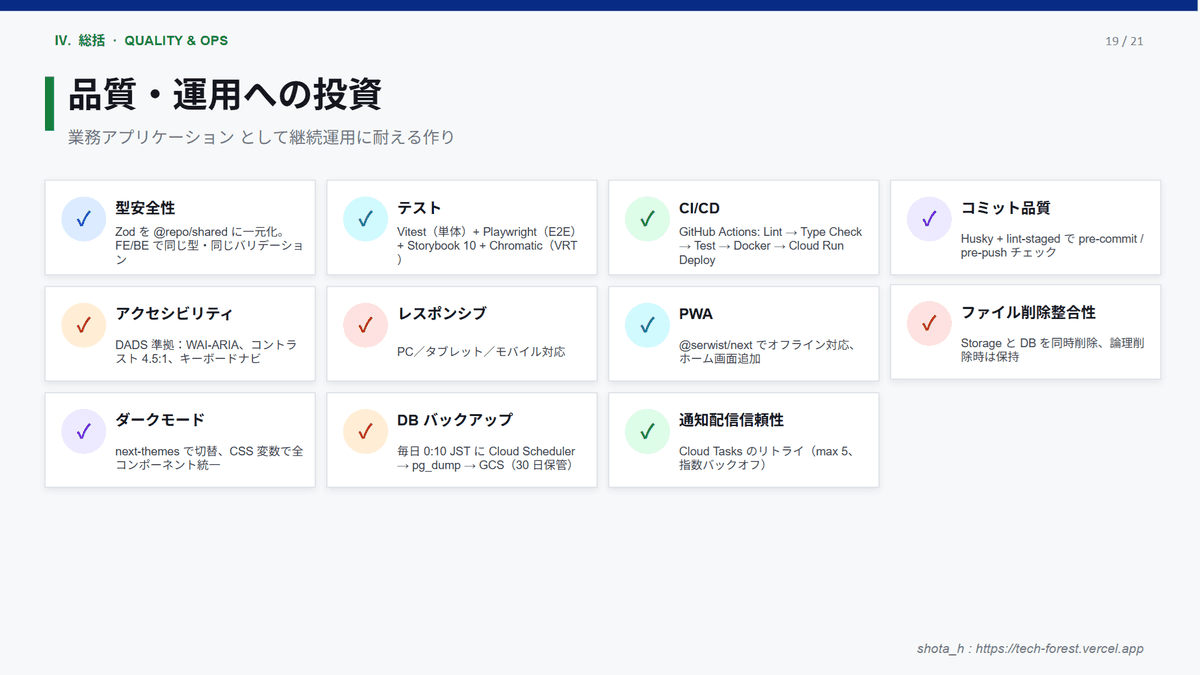Select the orange checkmark icon for アクセシビリティ
The width and height of the screenshot is (1200, 675).
click(x=84, y=325)
